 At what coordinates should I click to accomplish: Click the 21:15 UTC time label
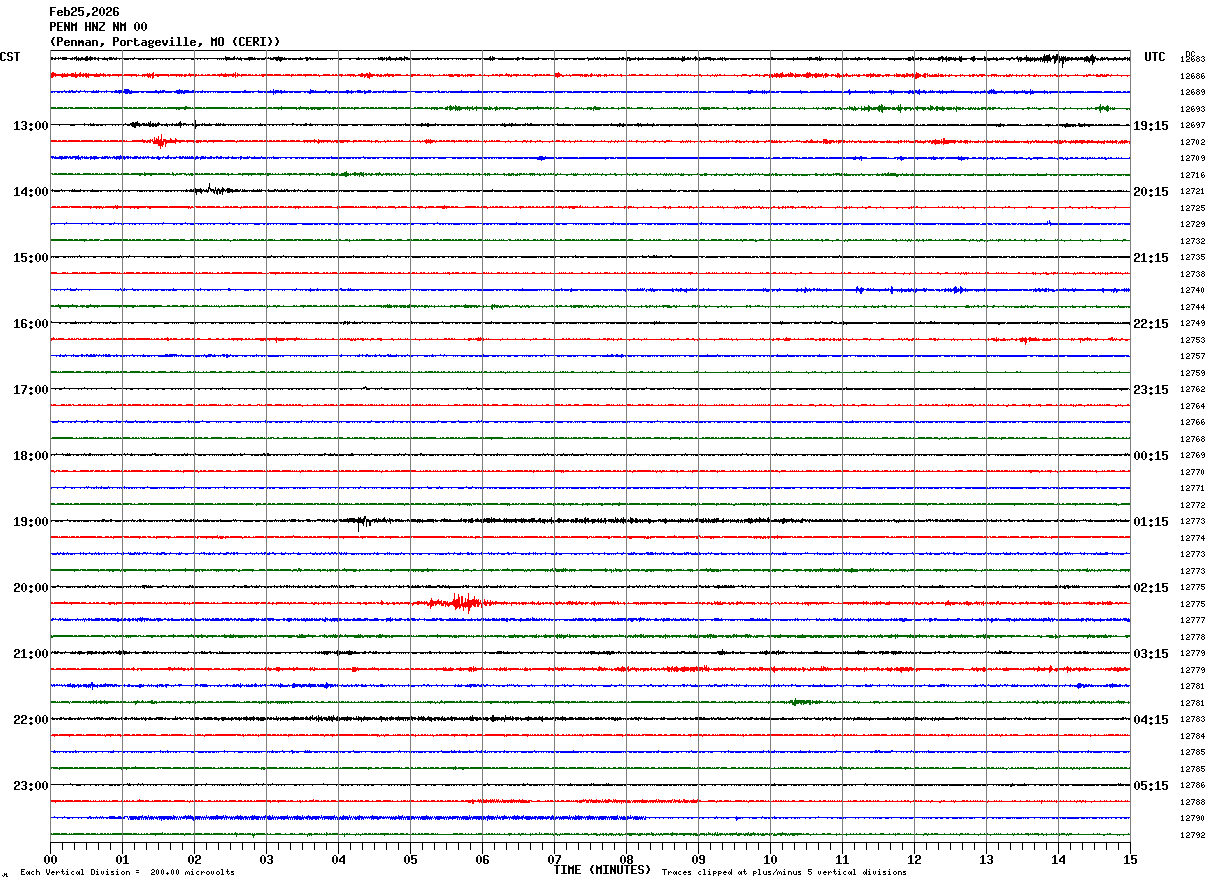point(1151,258)
